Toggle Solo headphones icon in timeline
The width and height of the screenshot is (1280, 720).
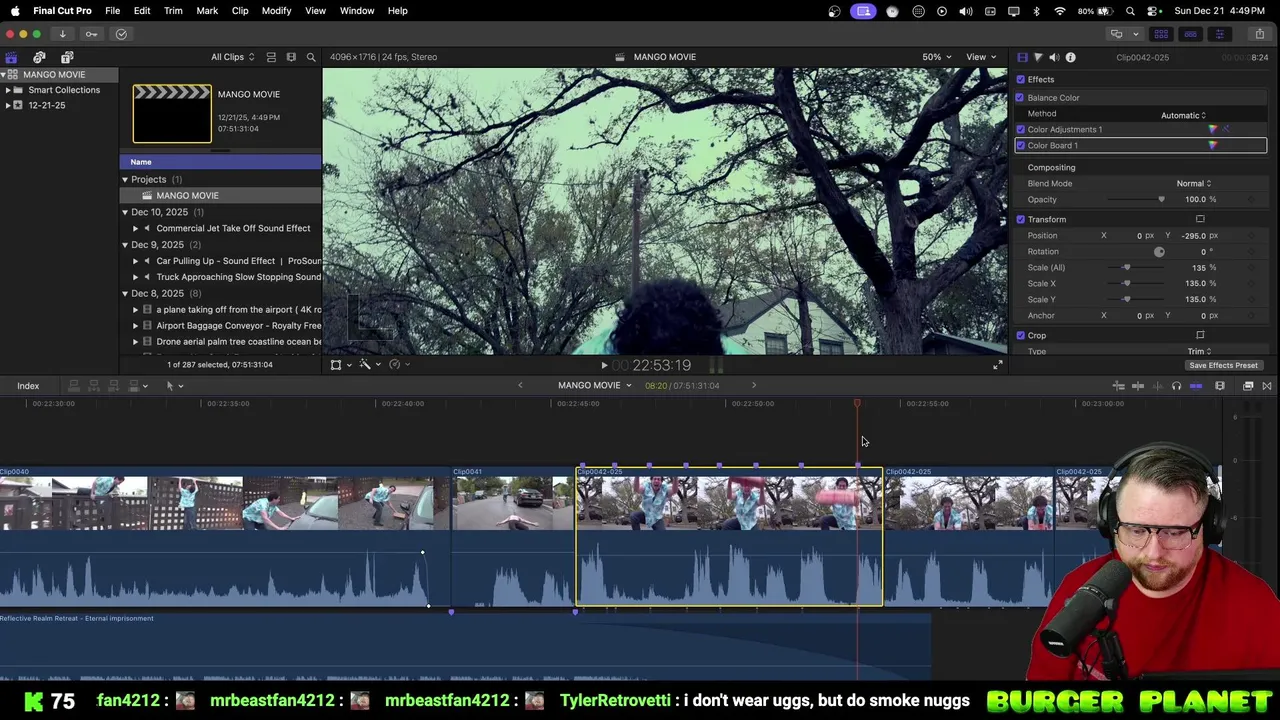[x=1176, y=386]
